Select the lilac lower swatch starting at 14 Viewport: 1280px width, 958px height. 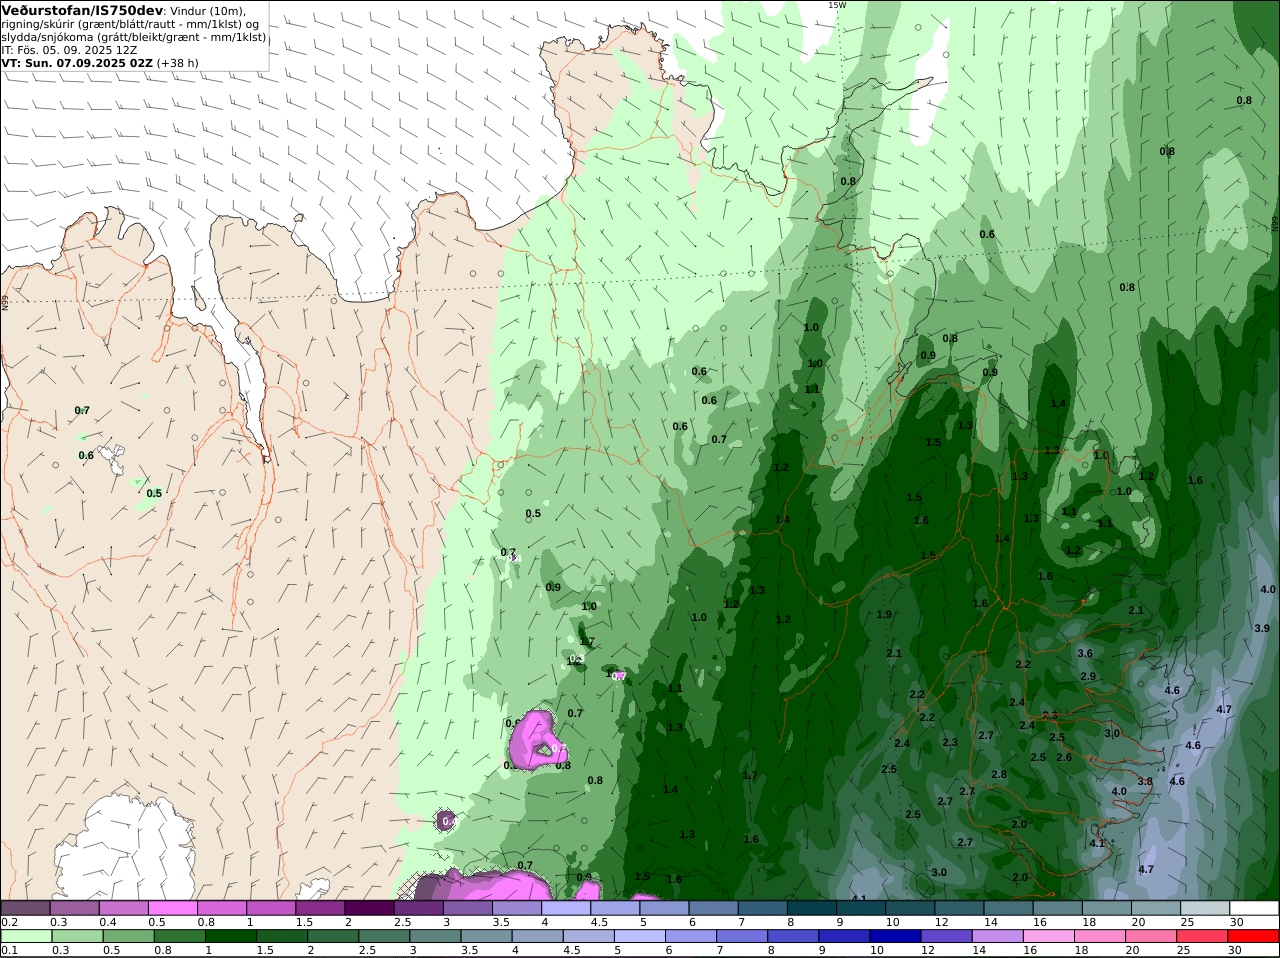pos(997,936)
